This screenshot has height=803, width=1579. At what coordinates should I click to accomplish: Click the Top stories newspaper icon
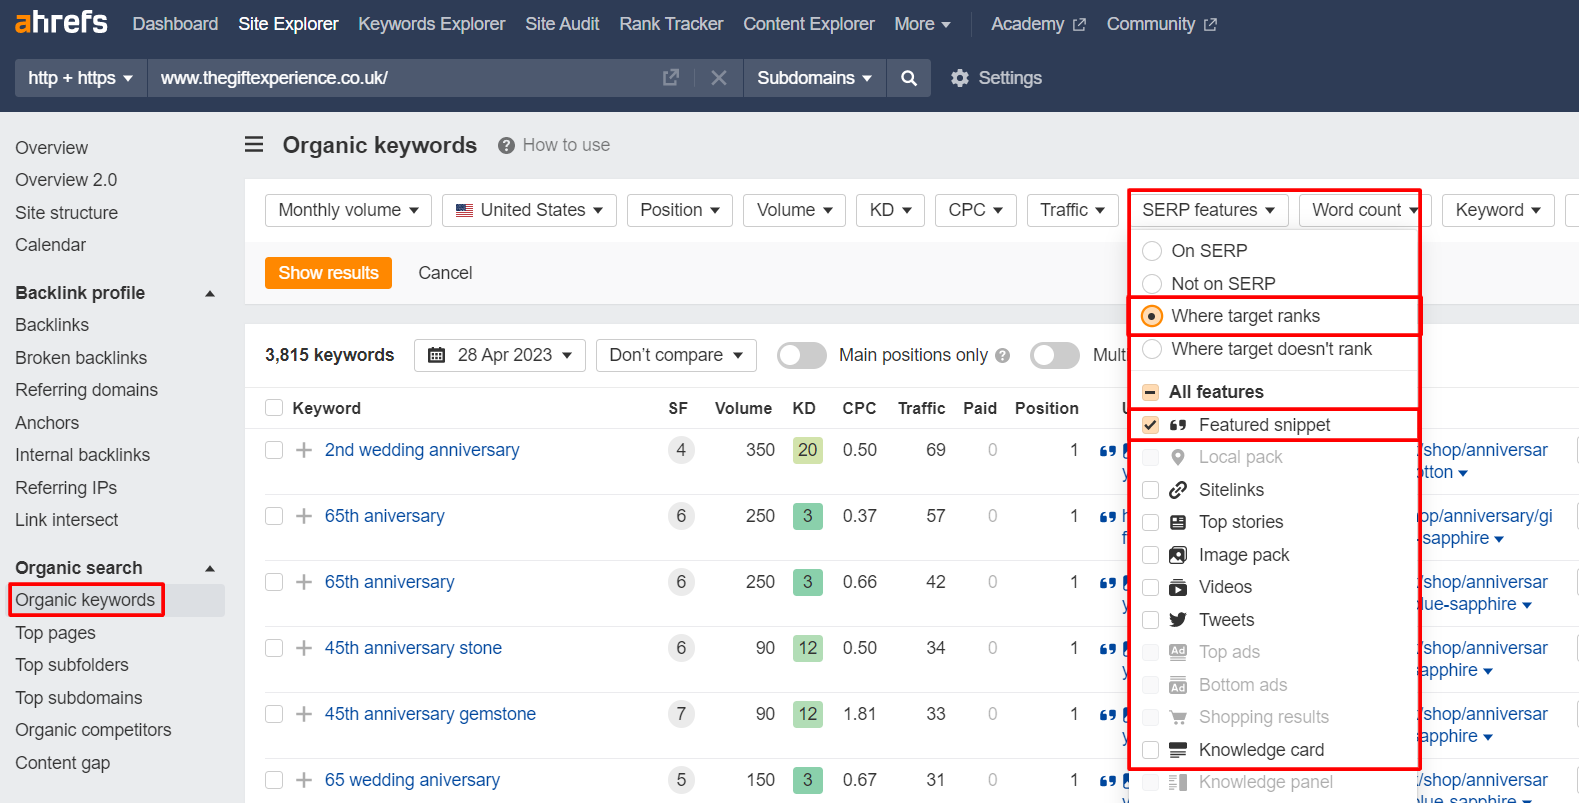[x=1178, y=522]
